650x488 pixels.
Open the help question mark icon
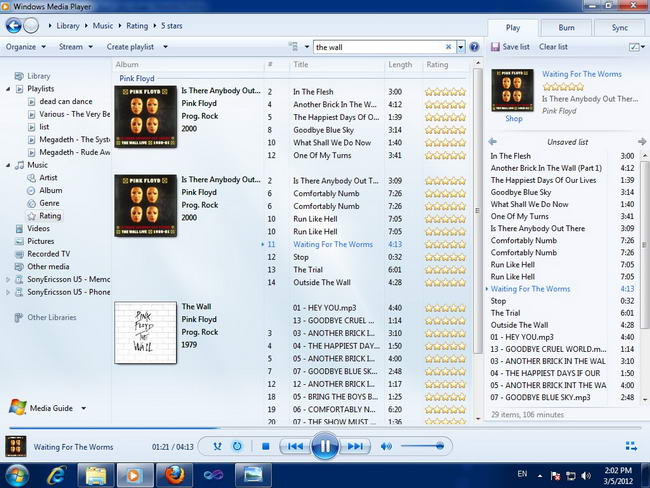click(x=474, y=47)
